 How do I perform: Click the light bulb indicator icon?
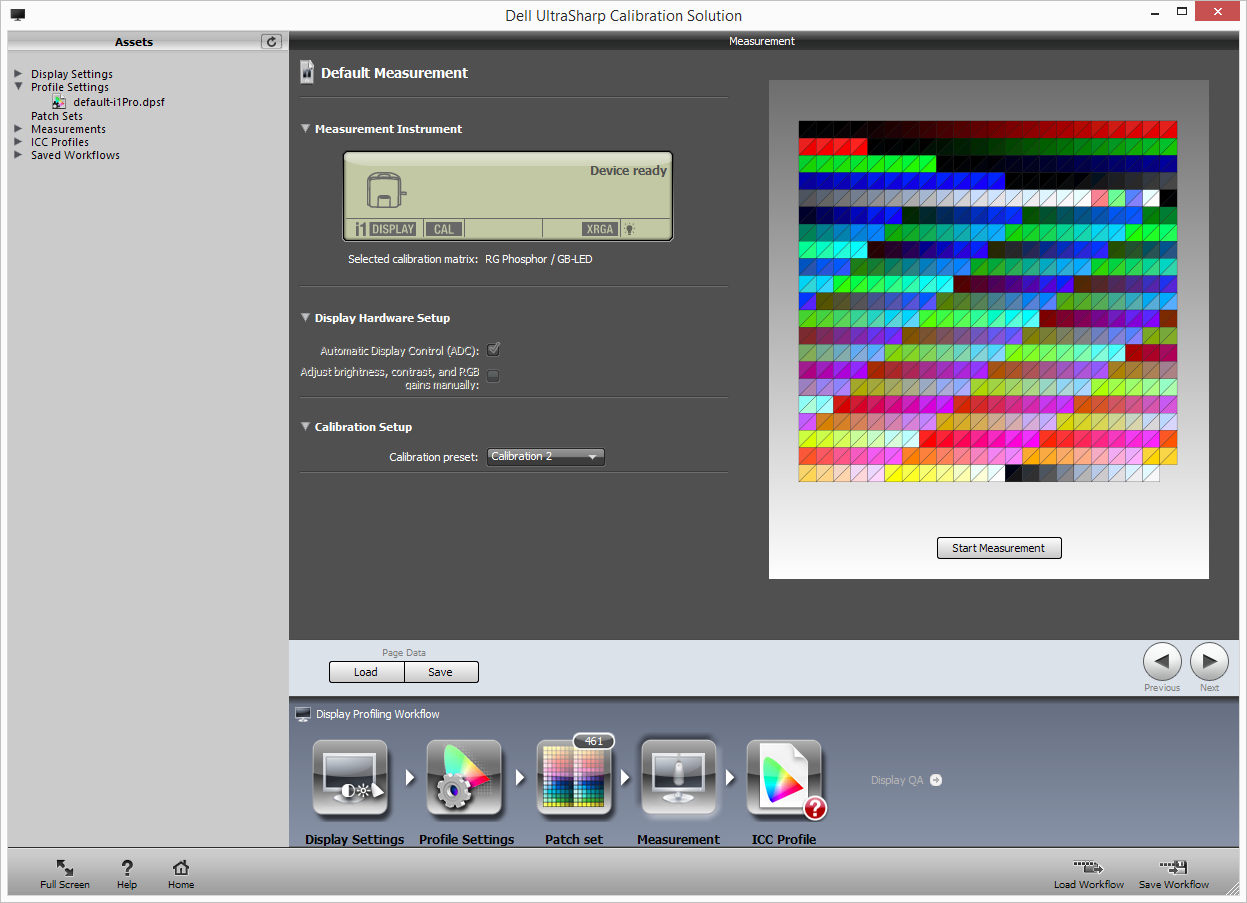tap(630, 229)
